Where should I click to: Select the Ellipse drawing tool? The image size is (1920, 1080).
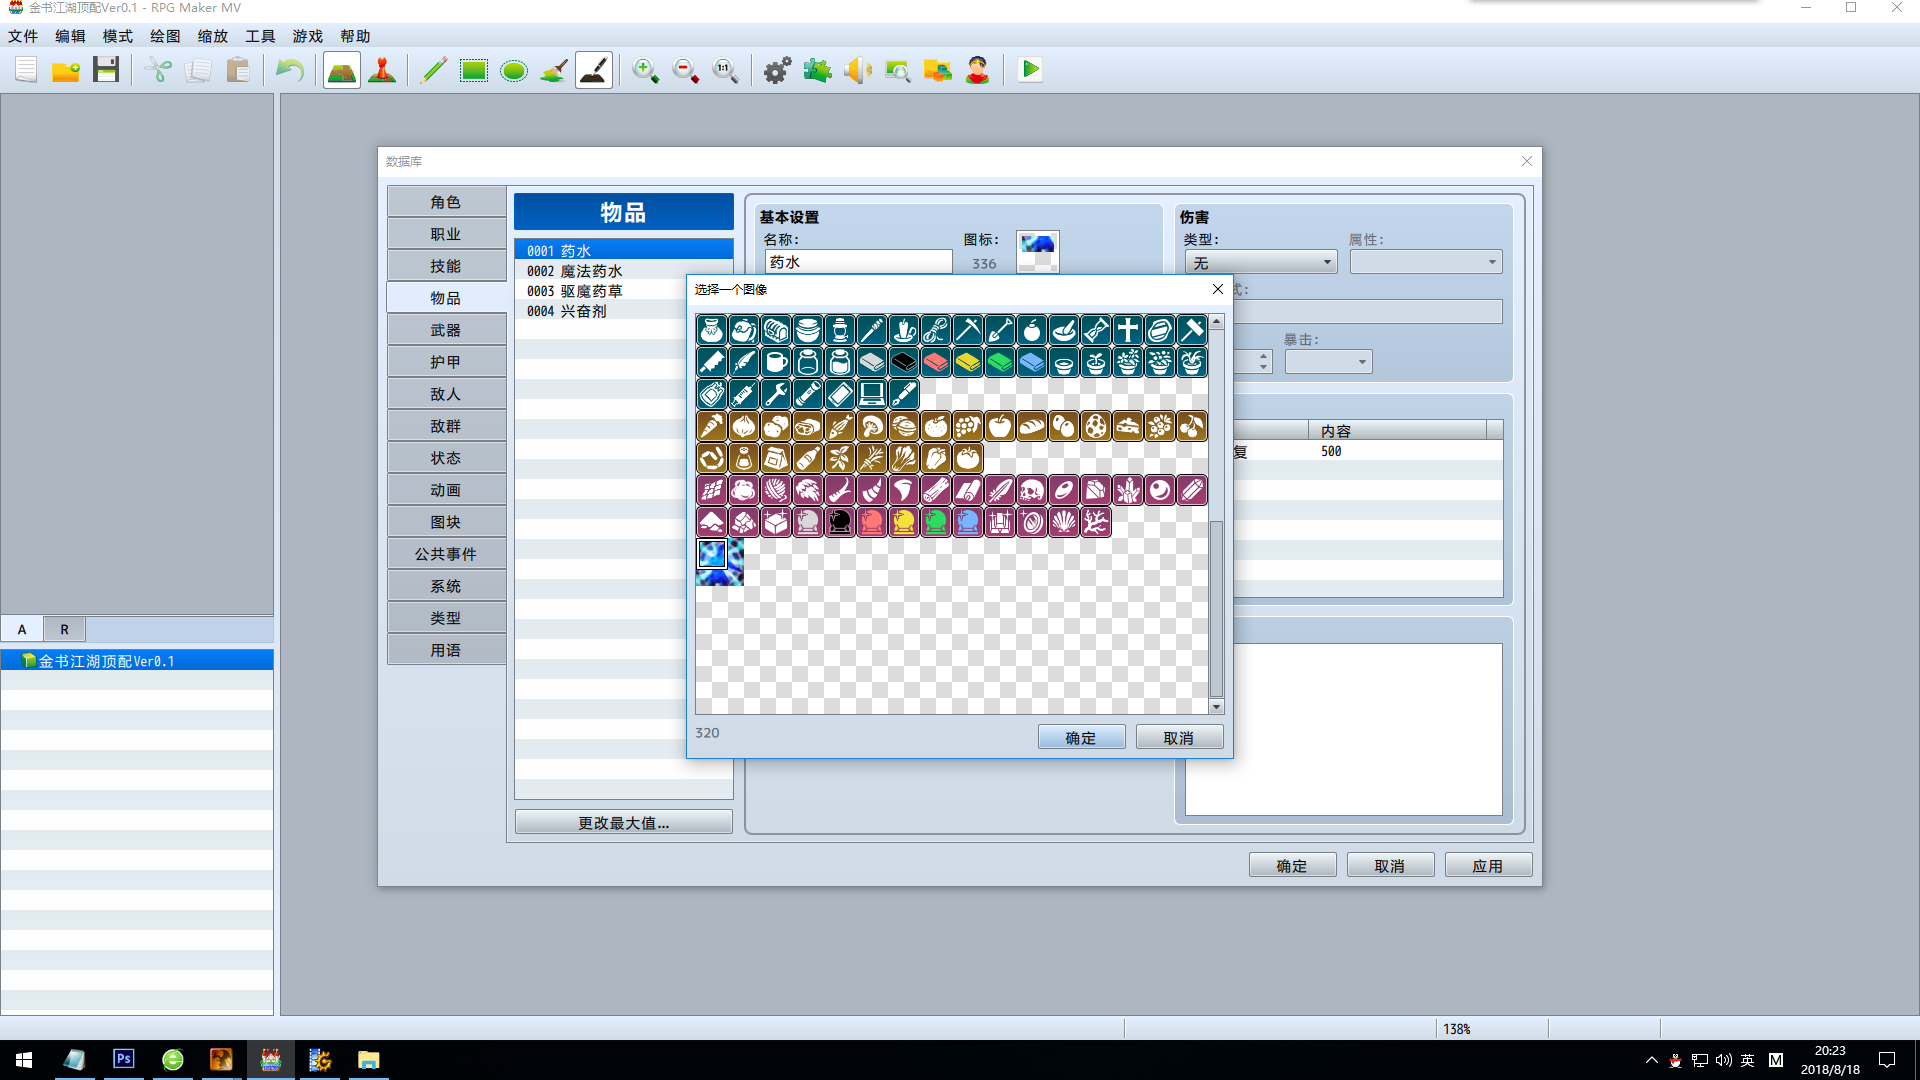tap(514, 70)
